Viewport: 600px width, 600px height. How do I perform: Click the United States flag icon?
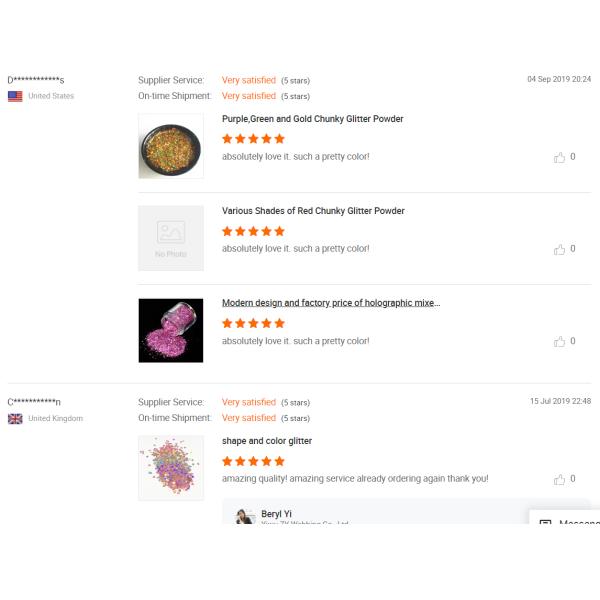point(15,96)
